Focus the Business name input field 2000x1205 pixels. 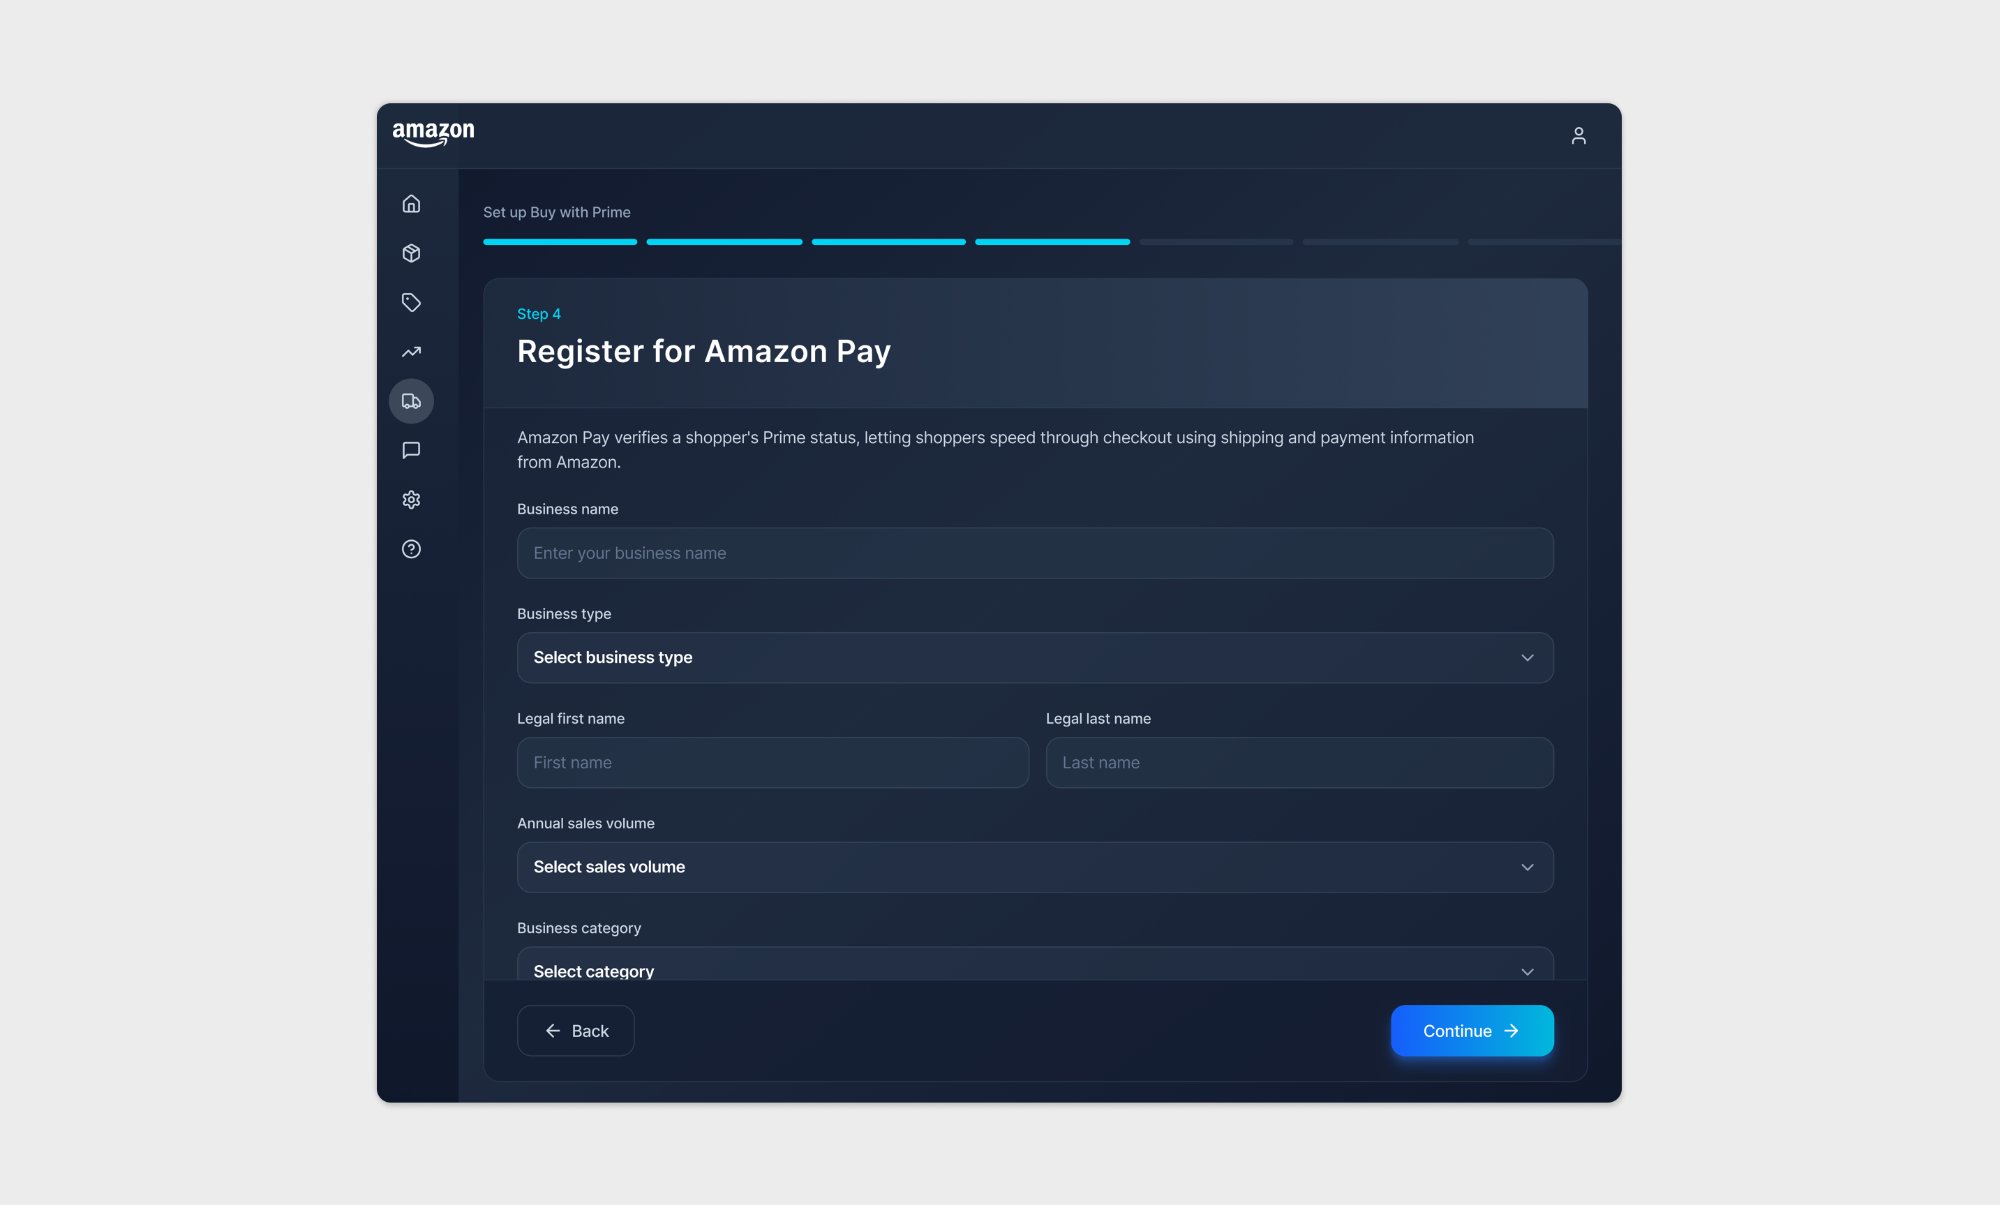[x=1034, y=553]
